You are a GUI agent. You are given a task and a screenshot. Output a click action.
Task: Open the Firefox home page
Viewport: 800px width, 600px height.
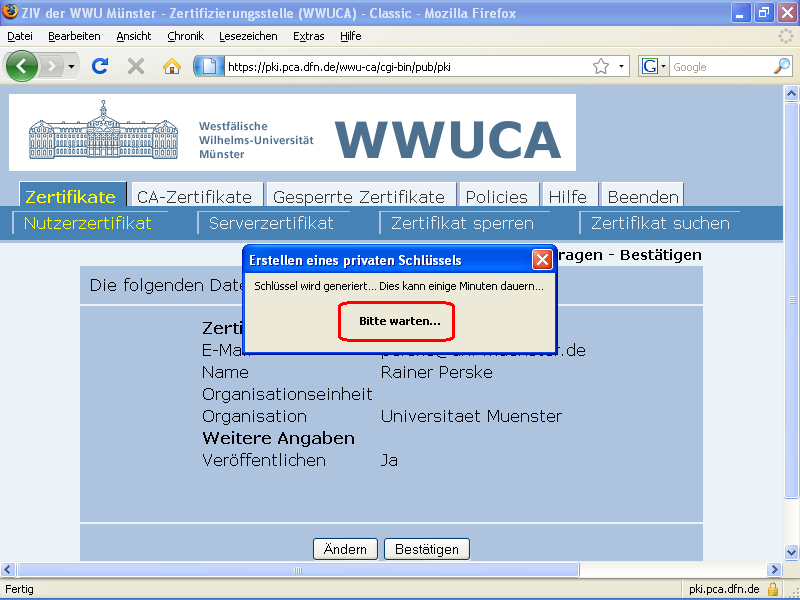[x=171, y=66]
